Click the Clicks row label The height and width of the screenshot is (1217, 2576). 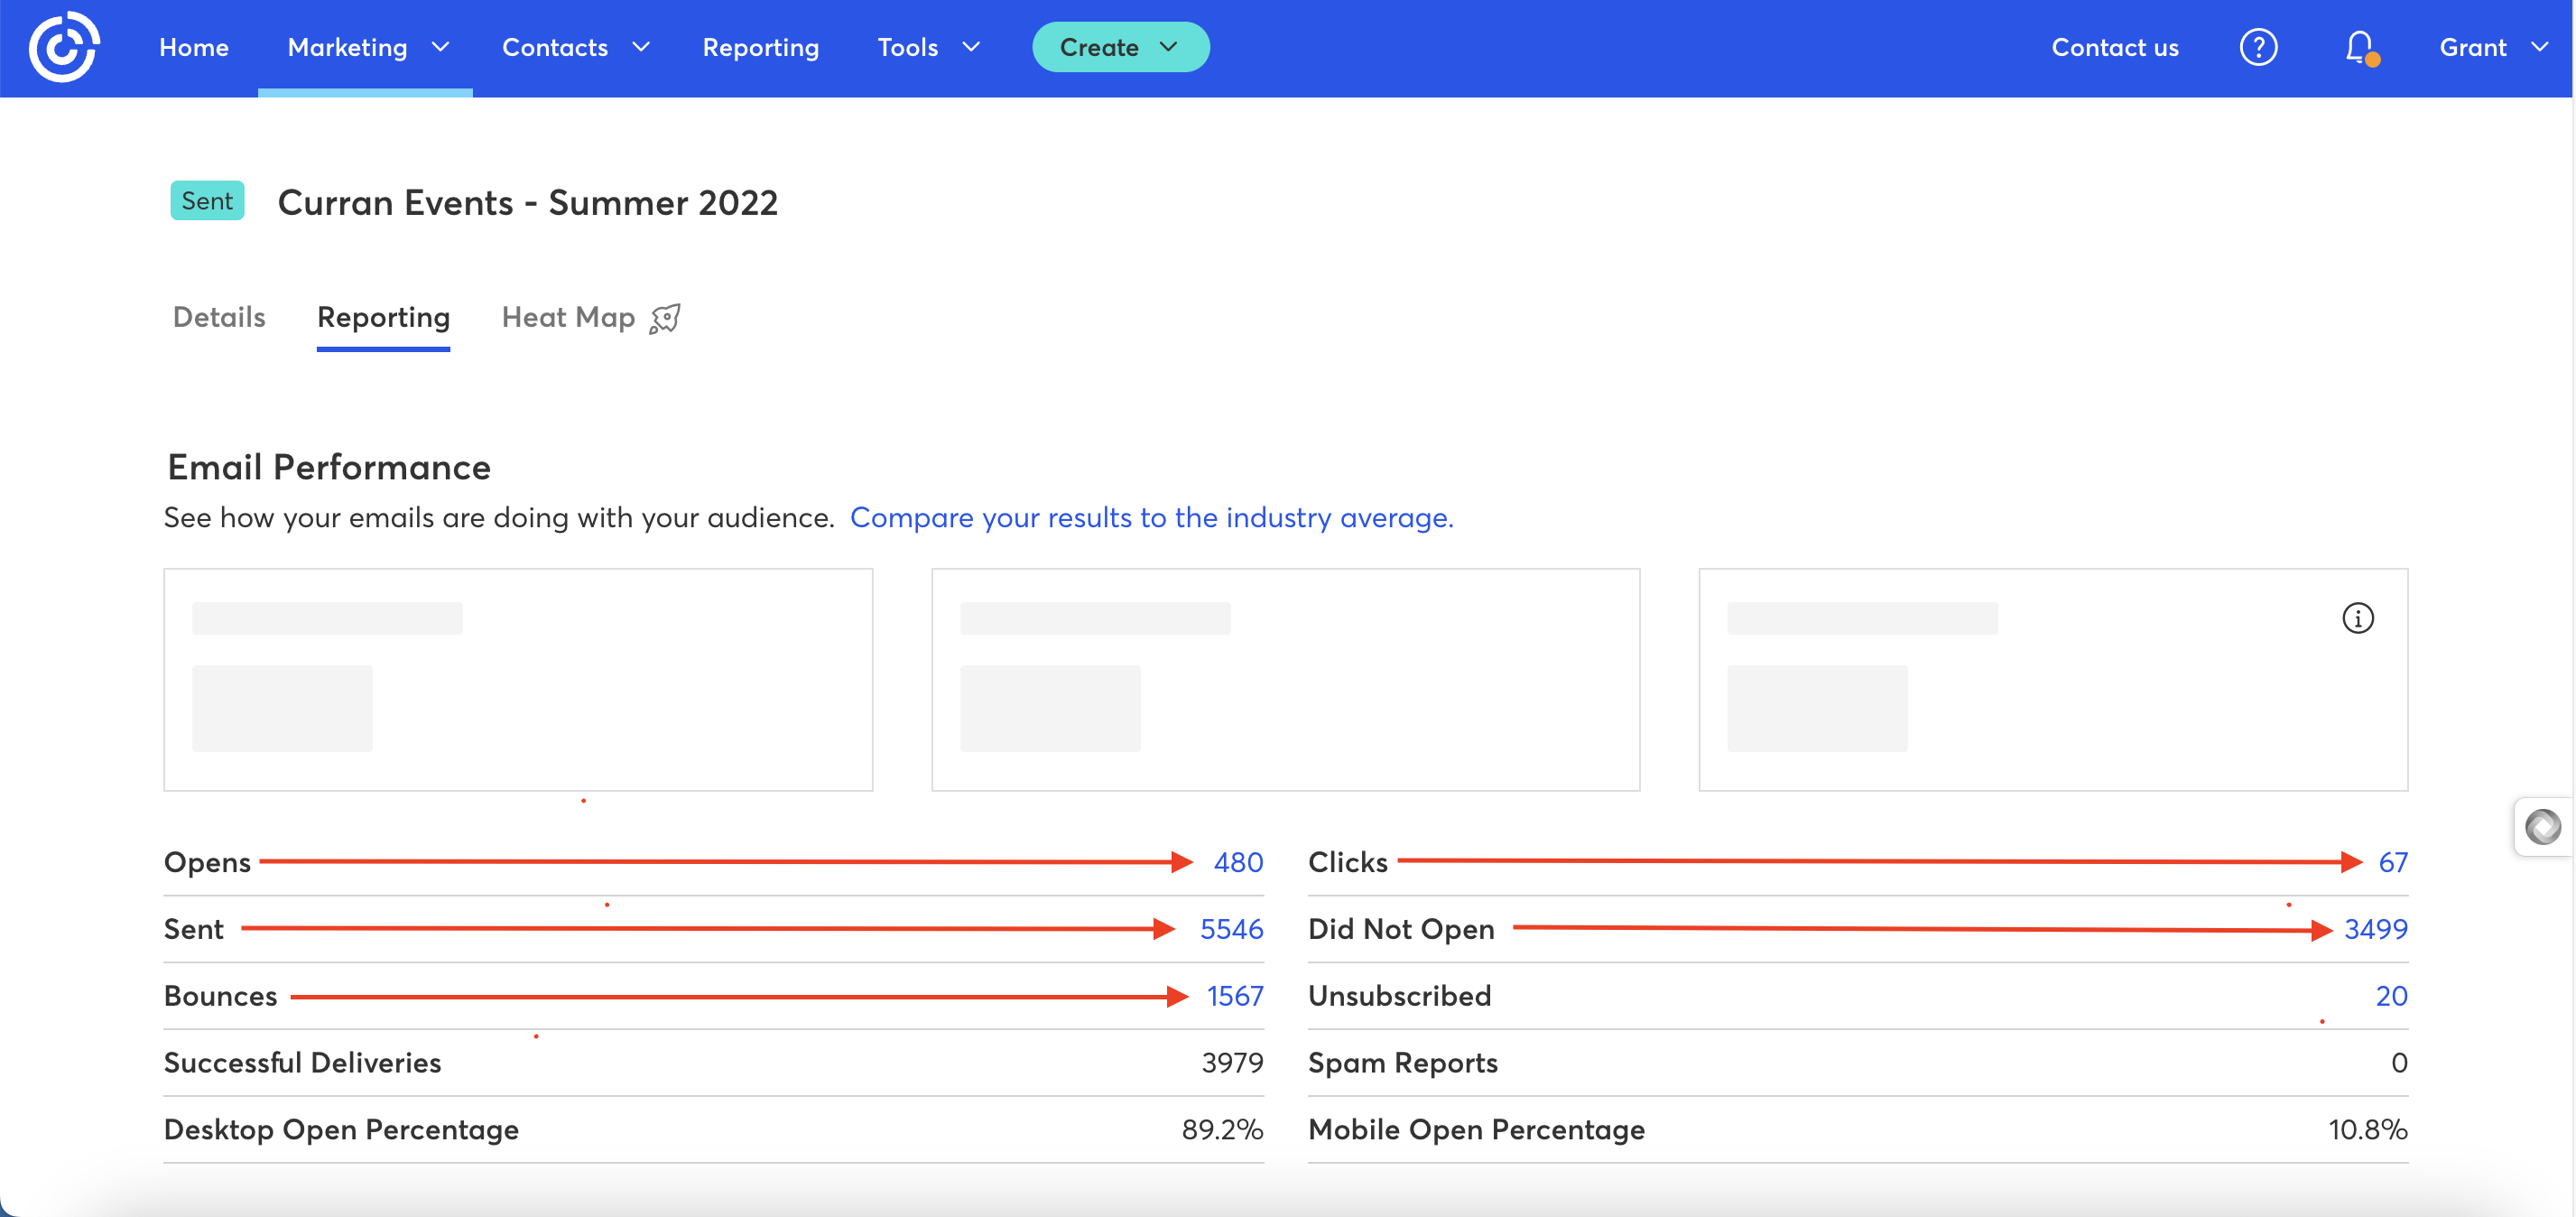1347,862
